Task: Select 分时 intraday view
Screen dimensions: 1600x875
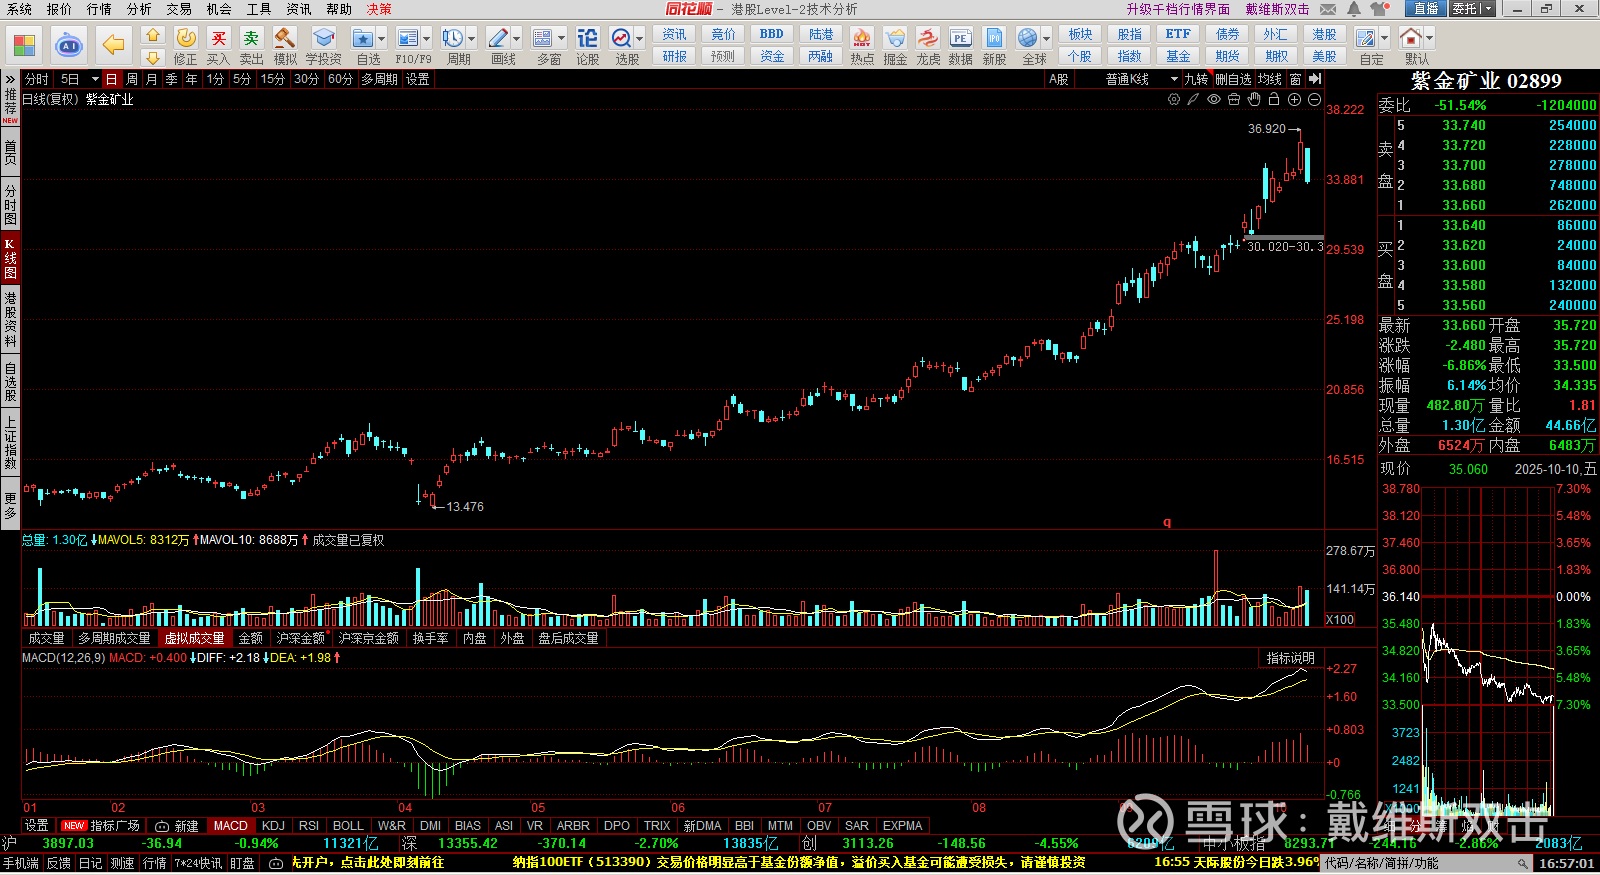Action: tap(37, 79)
